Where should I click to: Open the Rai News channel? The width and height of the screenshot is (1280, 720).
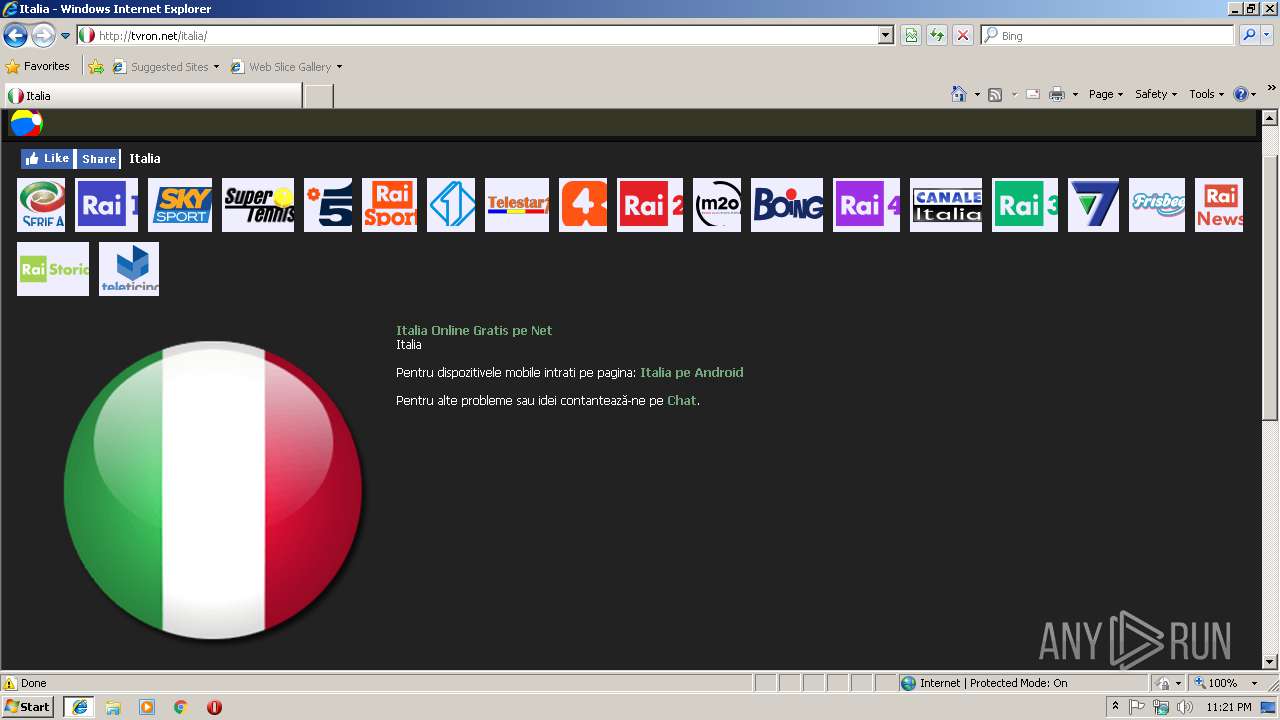pos(1219,205)
